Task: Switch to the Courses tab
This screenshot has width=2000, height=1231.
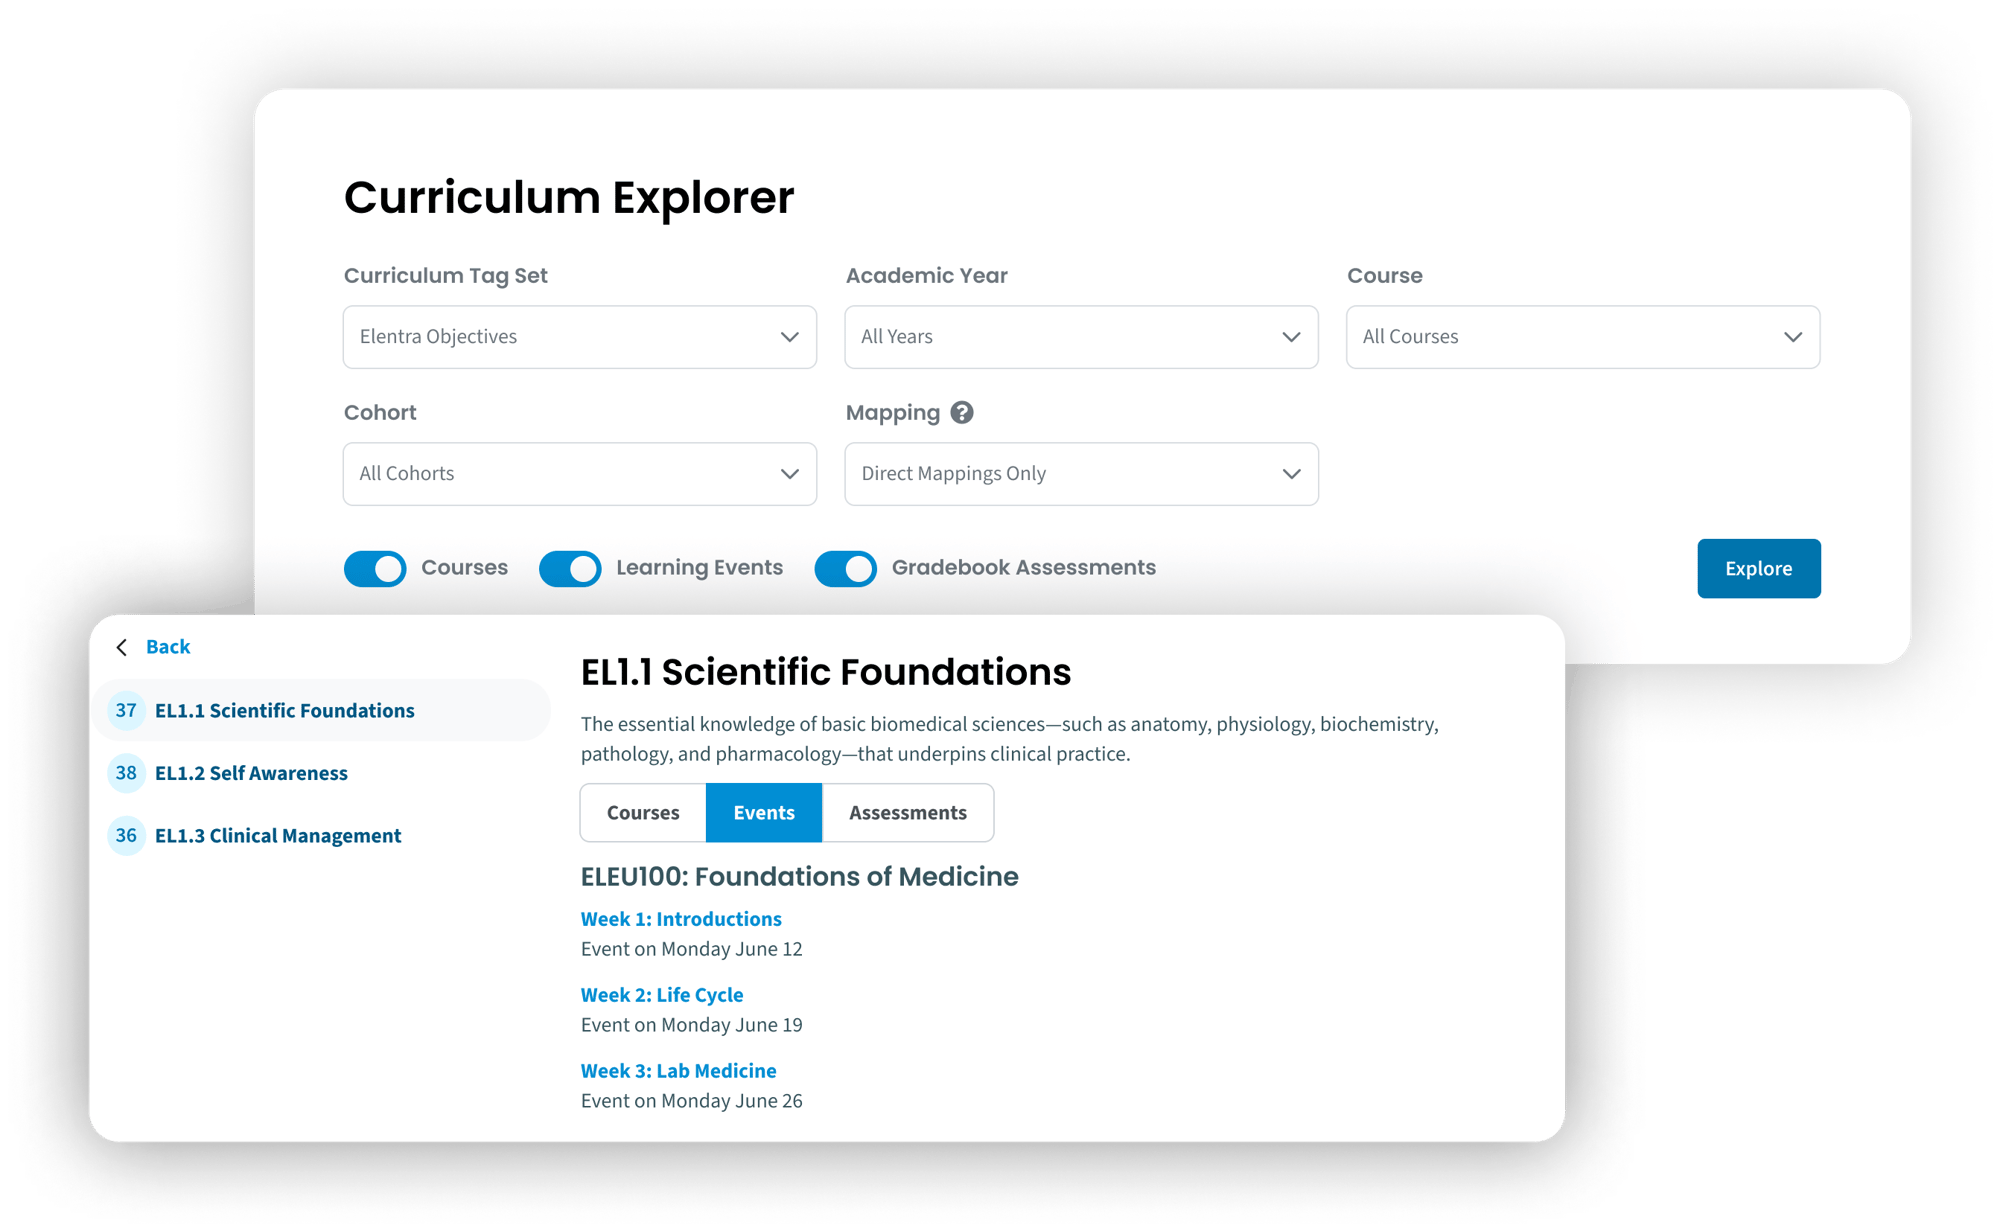Action: pos(643,813)
